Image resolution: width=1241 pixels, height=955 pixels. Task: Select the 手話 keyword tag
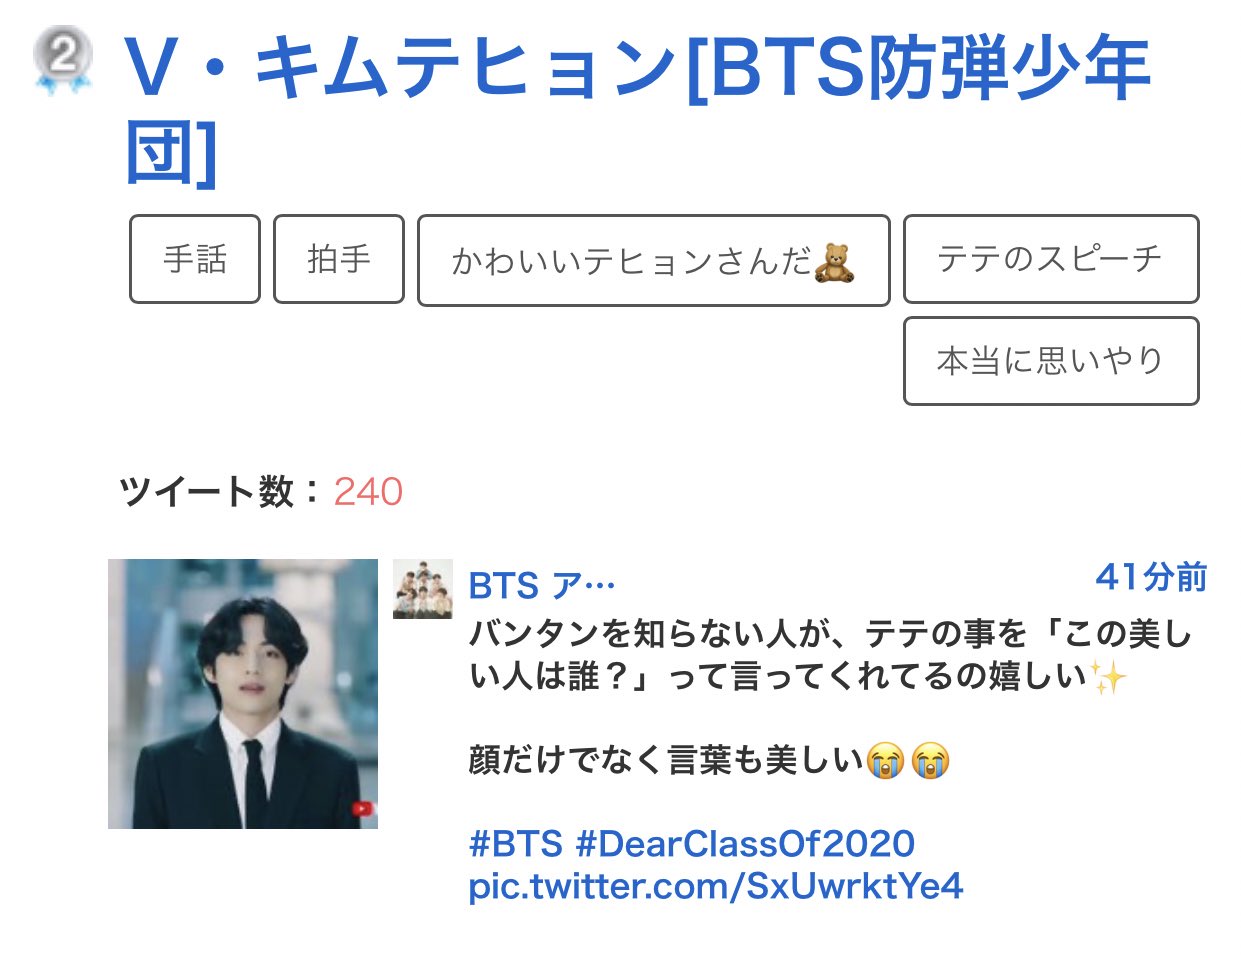pyautogui.click(x=195, y=259)
